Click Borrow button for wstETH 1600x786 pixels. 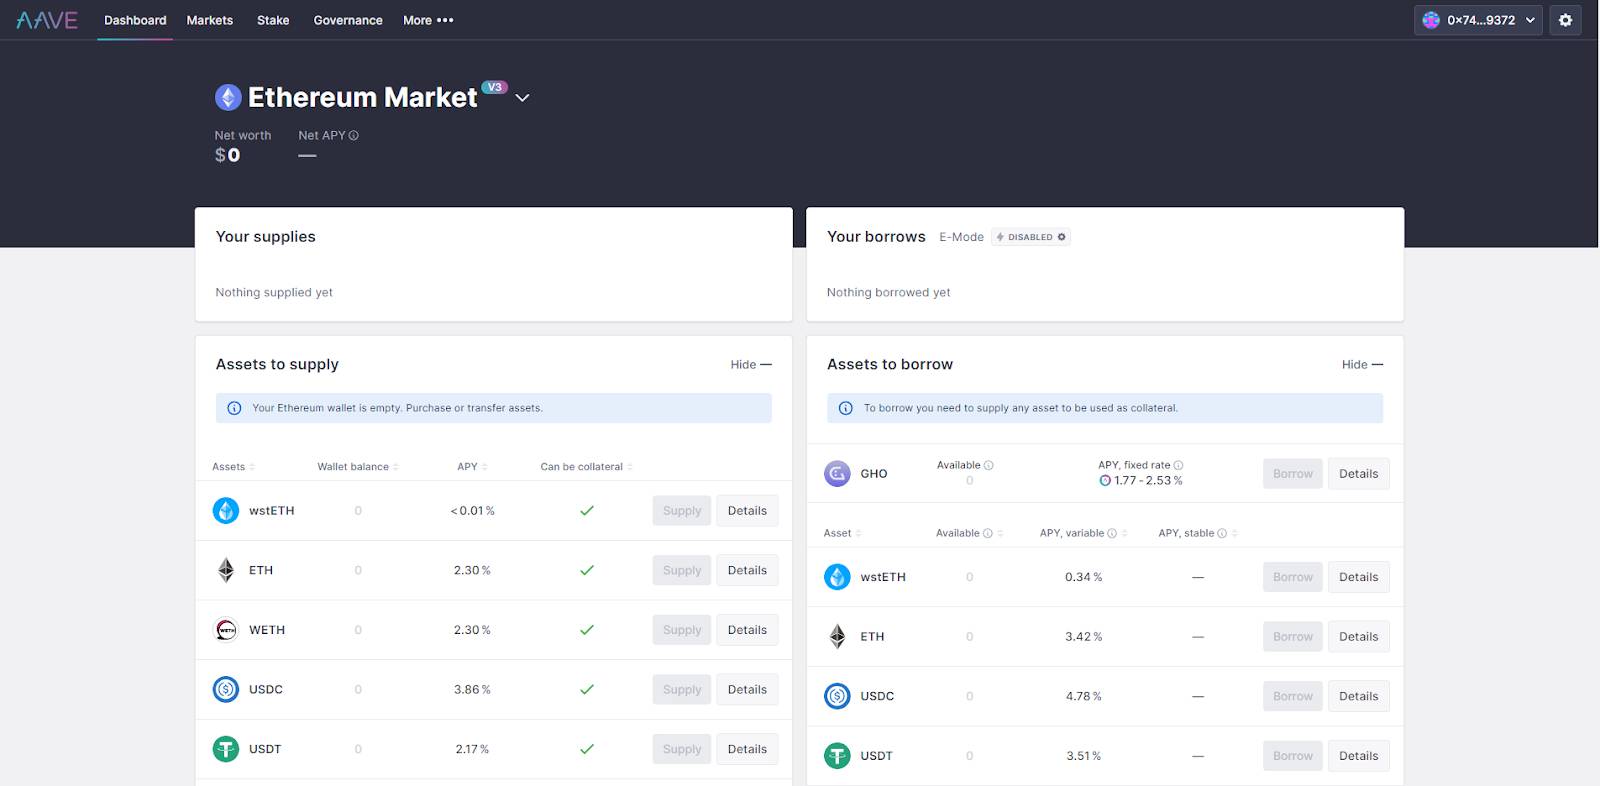click(1293, 577)
